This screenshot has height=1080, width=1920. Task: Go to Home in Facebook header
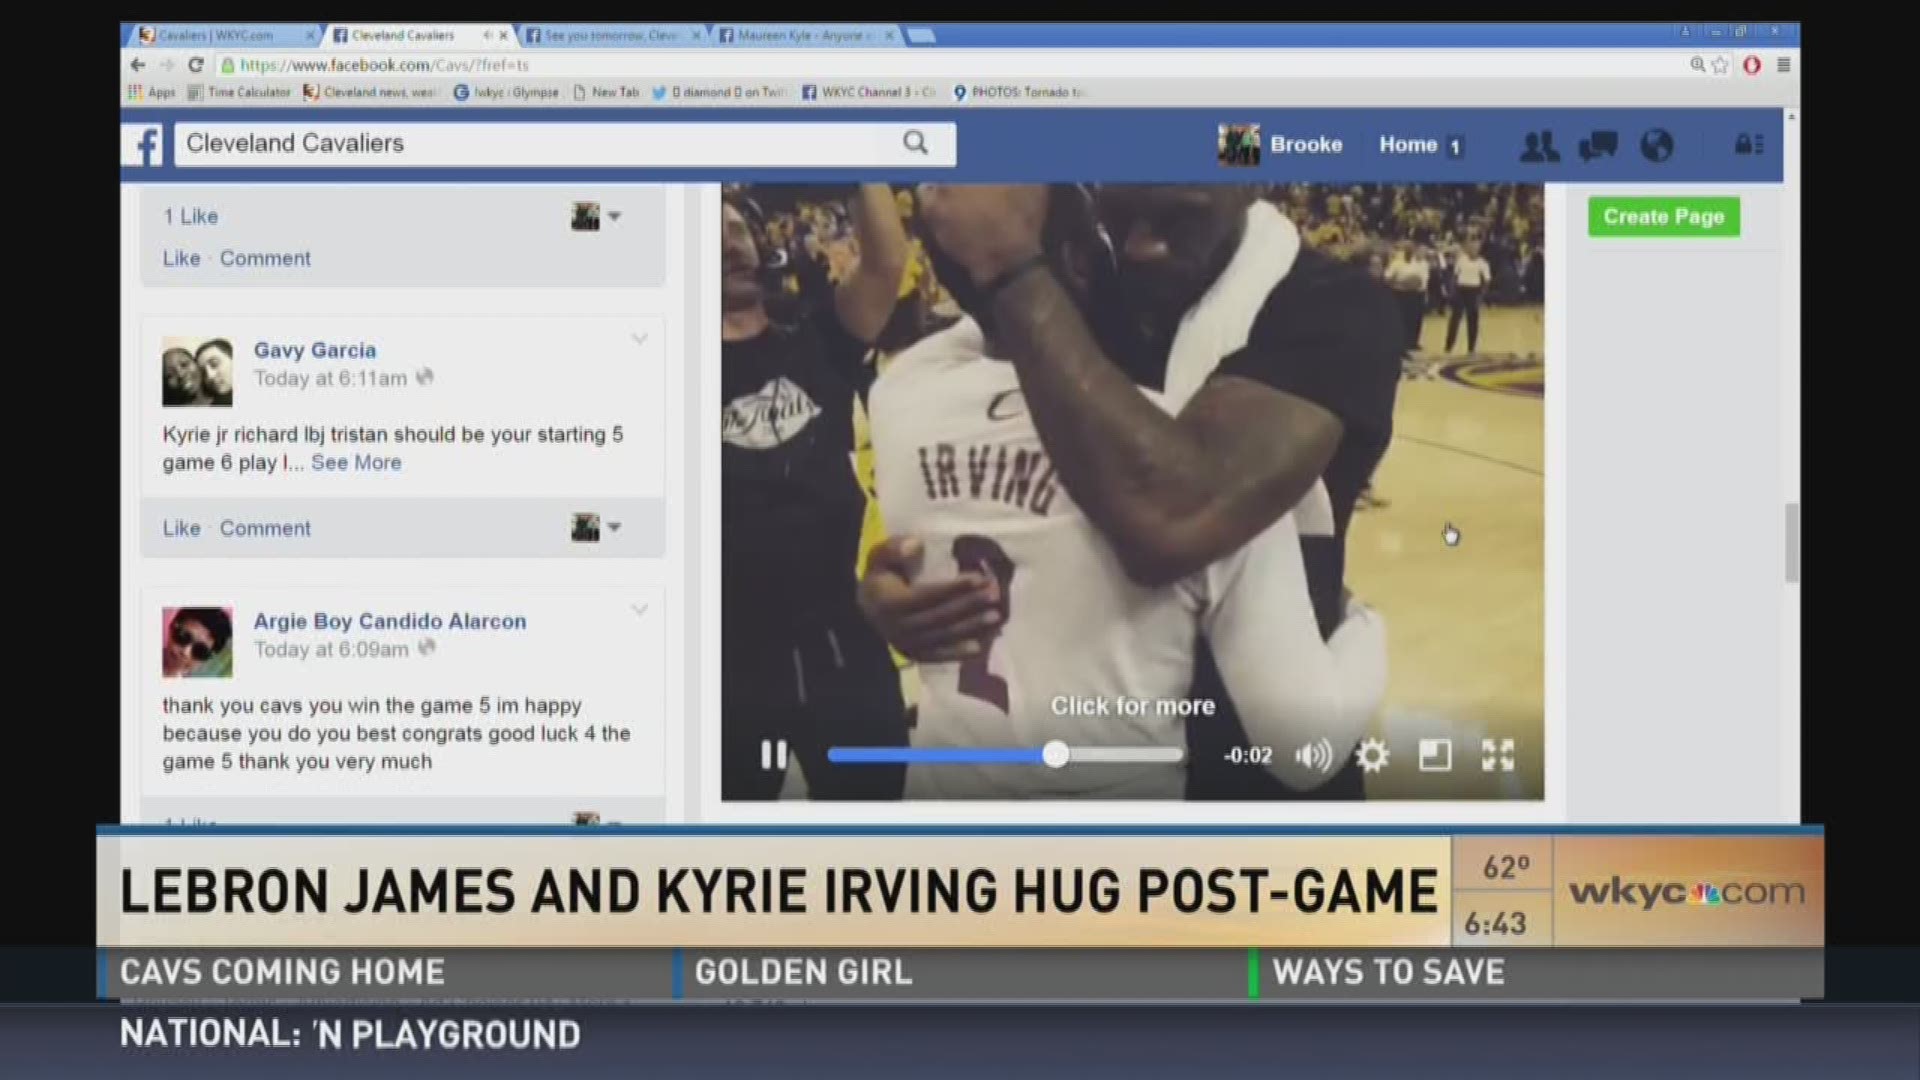pos(1408,145)
